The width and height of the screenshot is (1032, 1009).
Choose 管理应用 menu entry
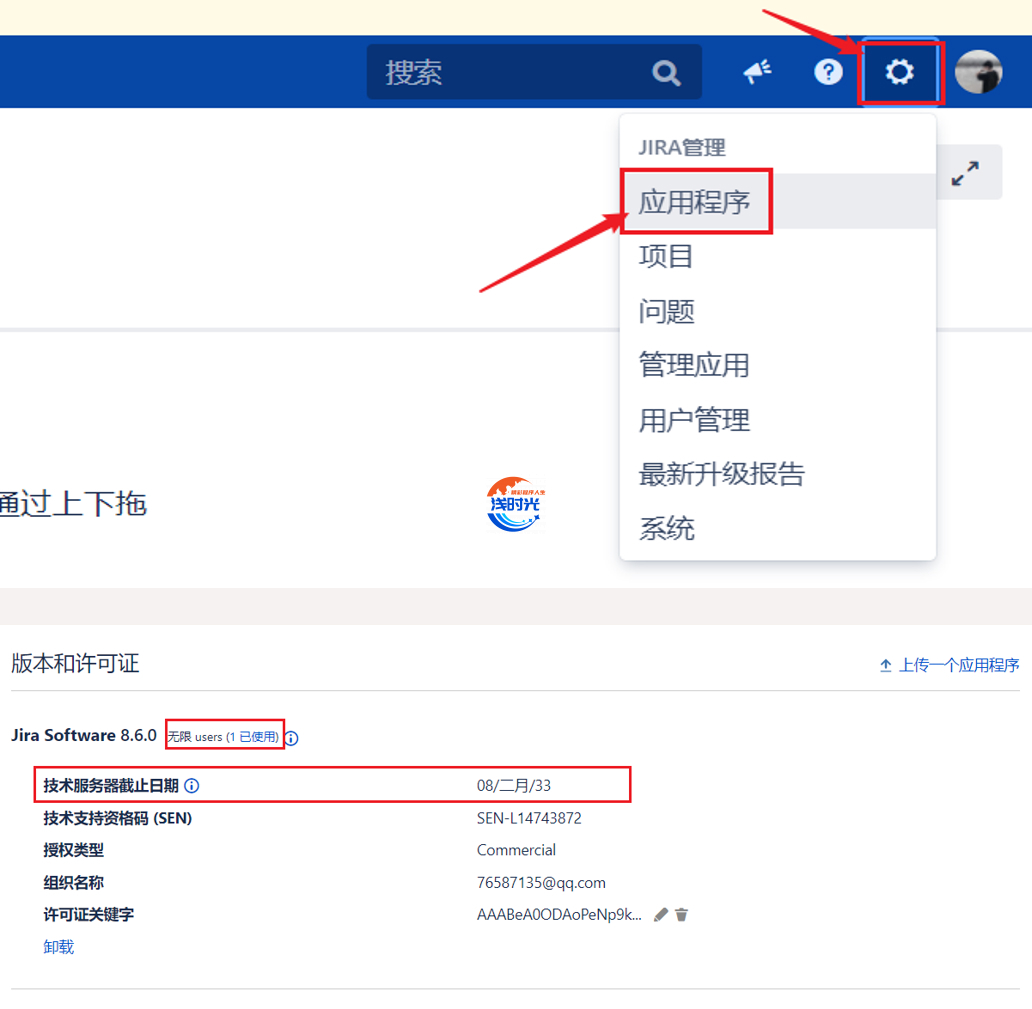pos(694,365)
